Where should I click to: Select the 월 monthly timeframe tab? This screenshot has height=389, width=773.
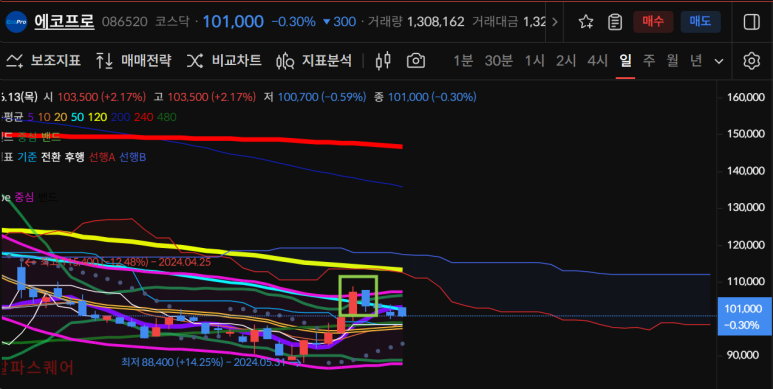point(672,61)
